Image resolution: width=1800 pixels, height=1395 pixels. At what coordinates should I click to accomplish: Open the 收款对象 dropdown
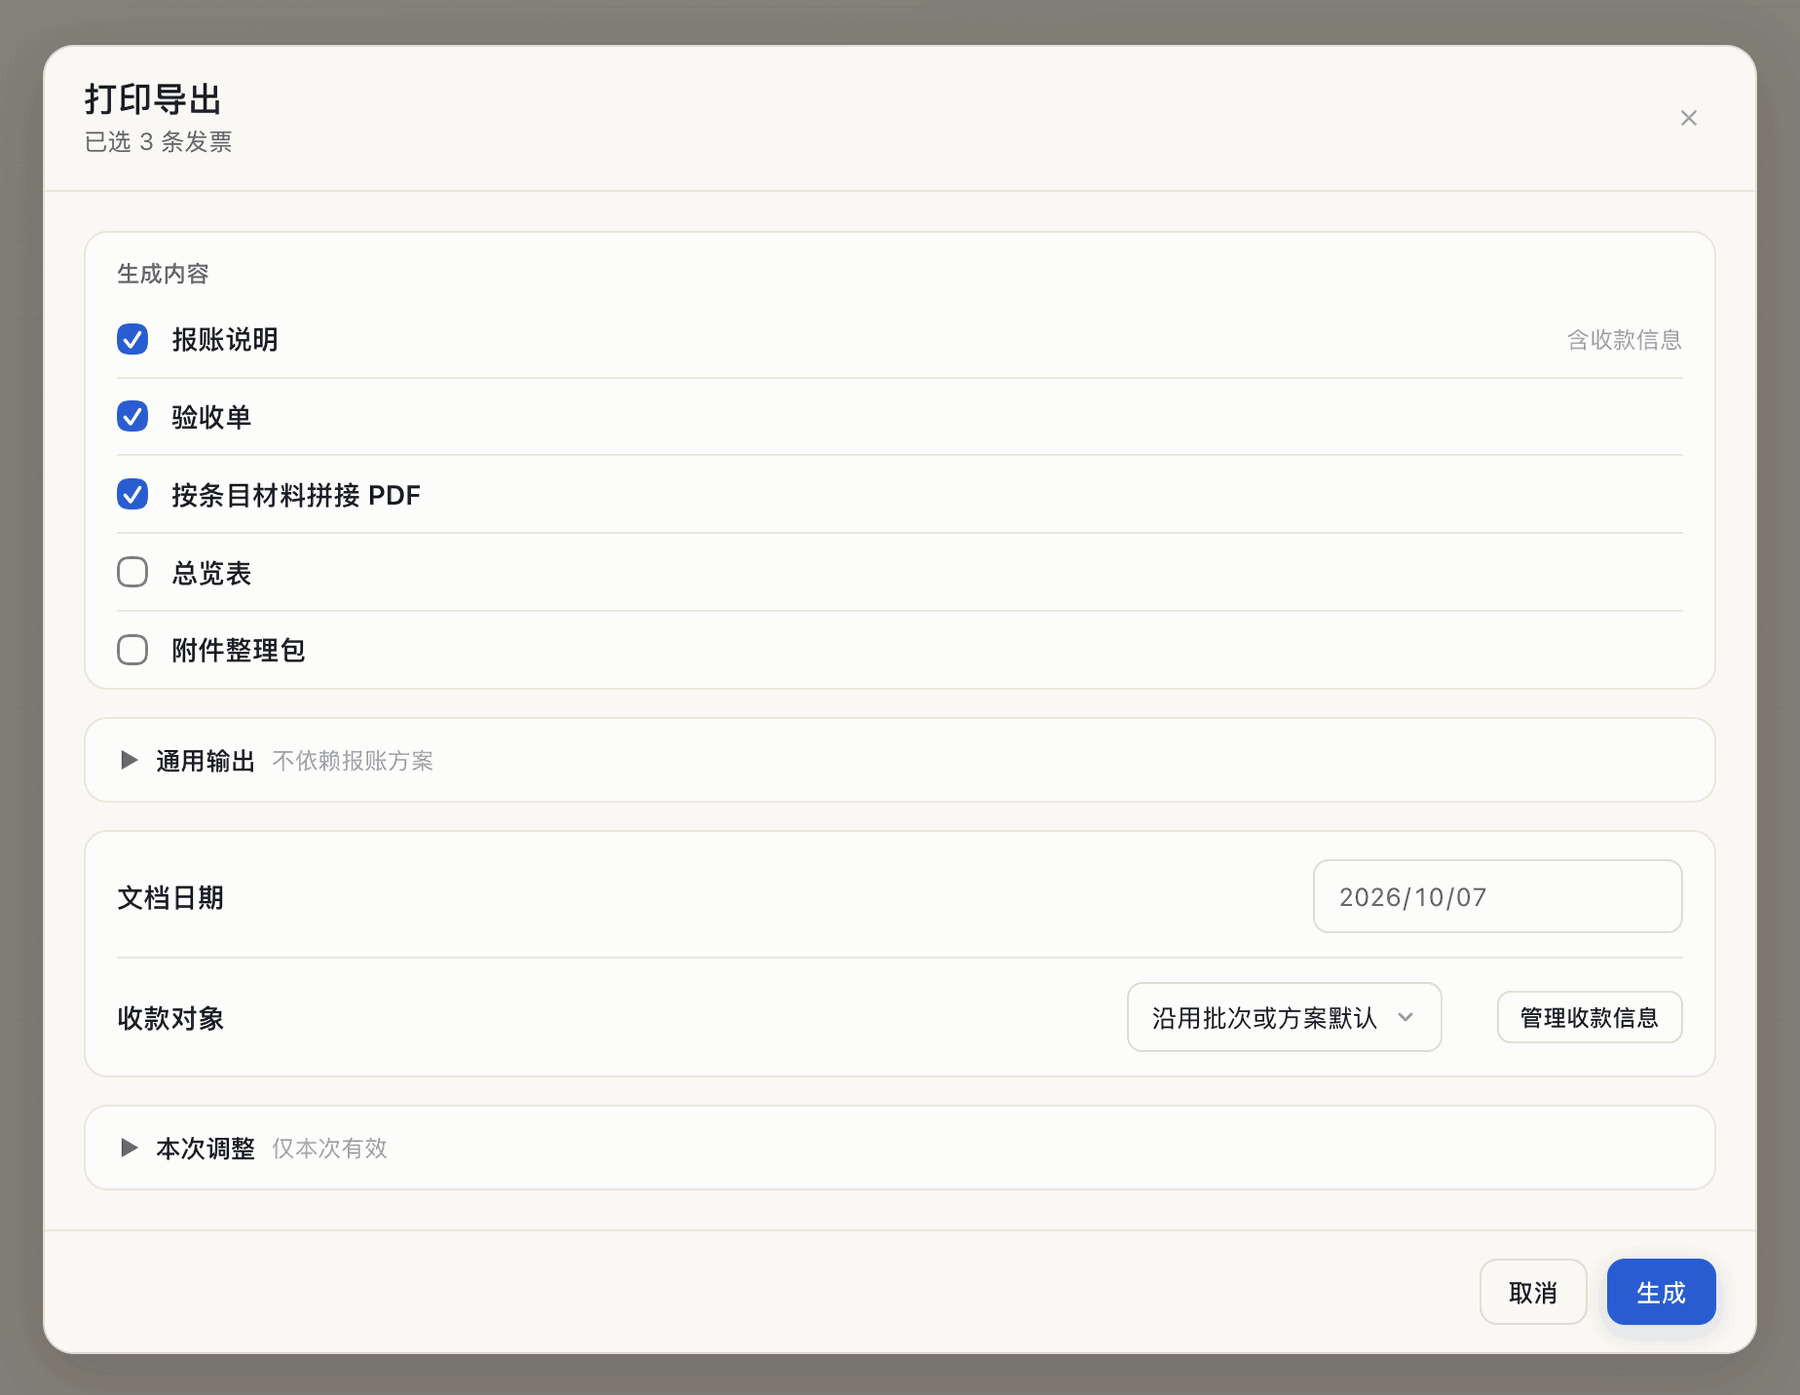pos(1284,1017)
